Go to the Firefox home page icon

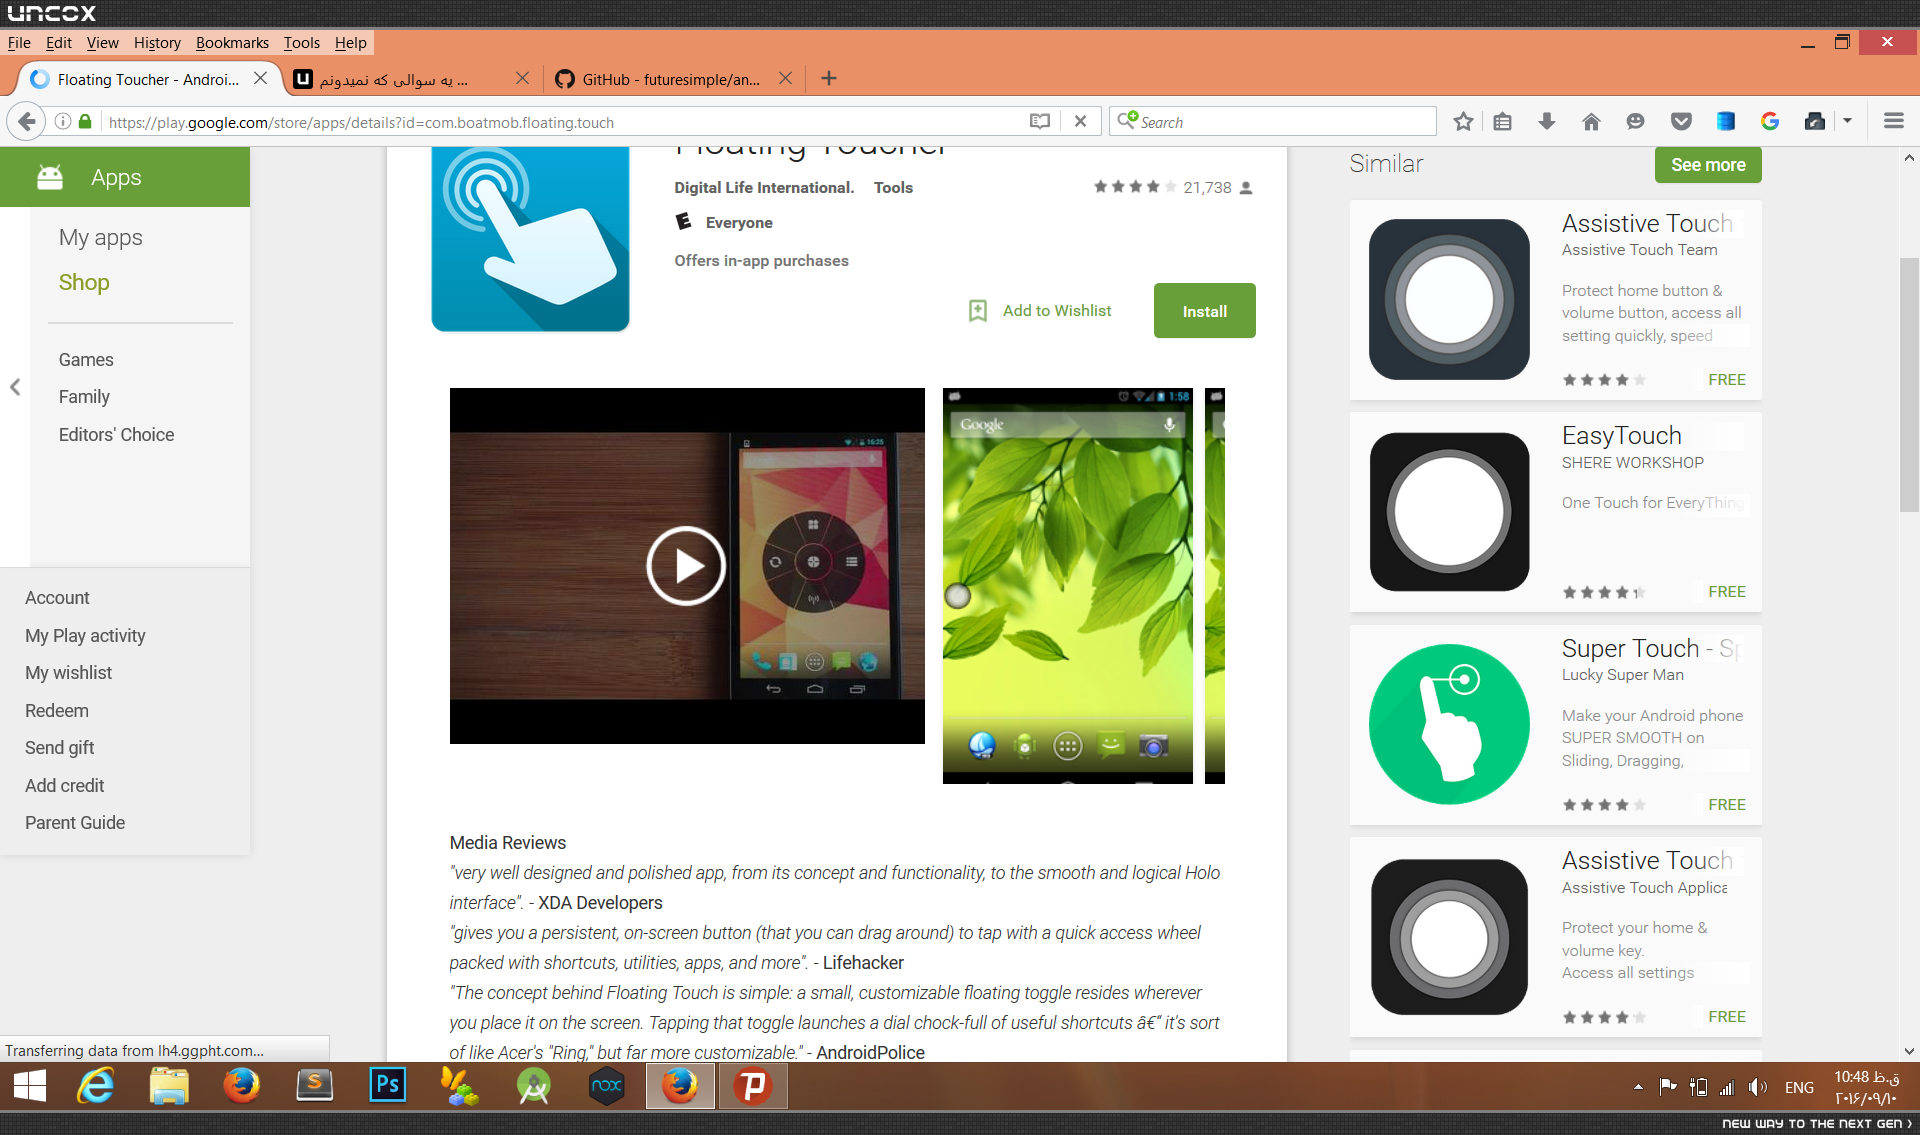click(1591, 122)
